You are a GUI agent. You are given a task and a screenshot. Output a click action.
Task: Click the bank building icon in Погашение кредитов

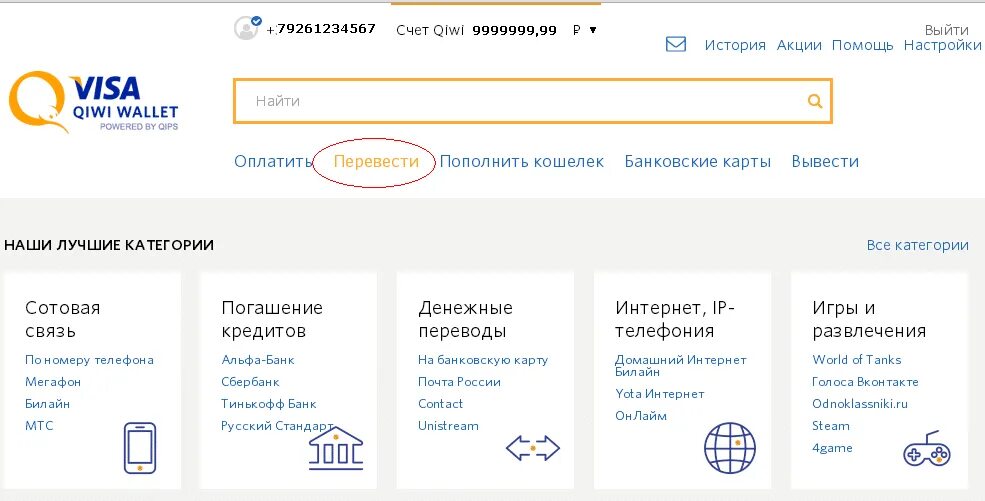[336, 448]
